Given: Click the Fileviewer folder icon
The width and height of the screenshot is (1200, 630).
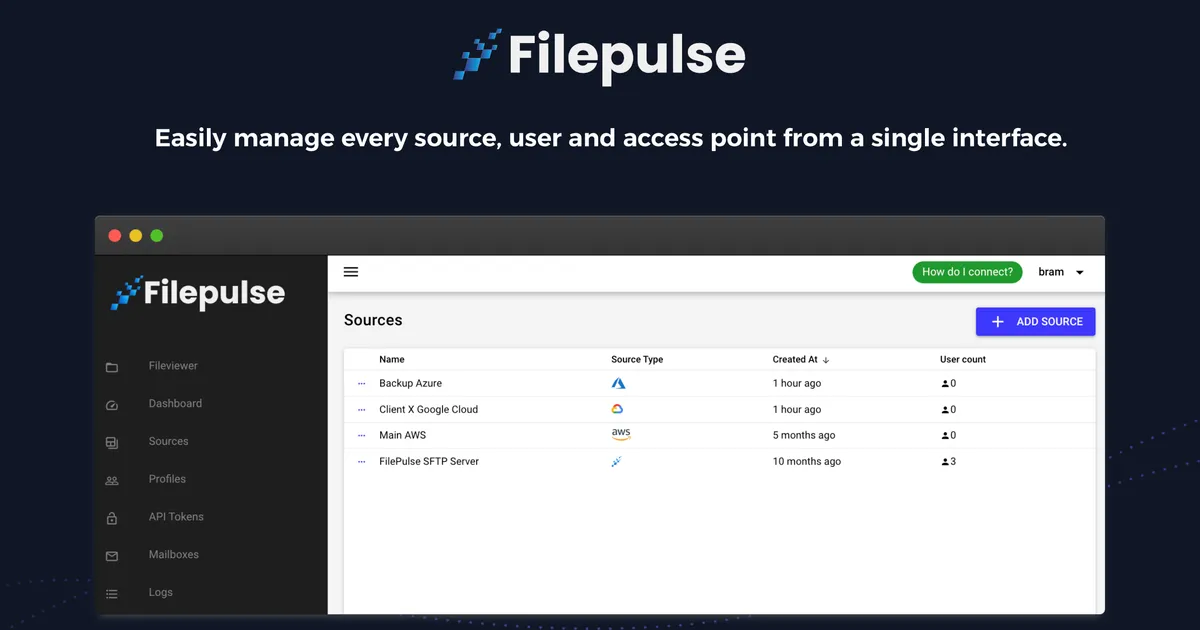Looking at the screenshot, I should click(112, 366).
